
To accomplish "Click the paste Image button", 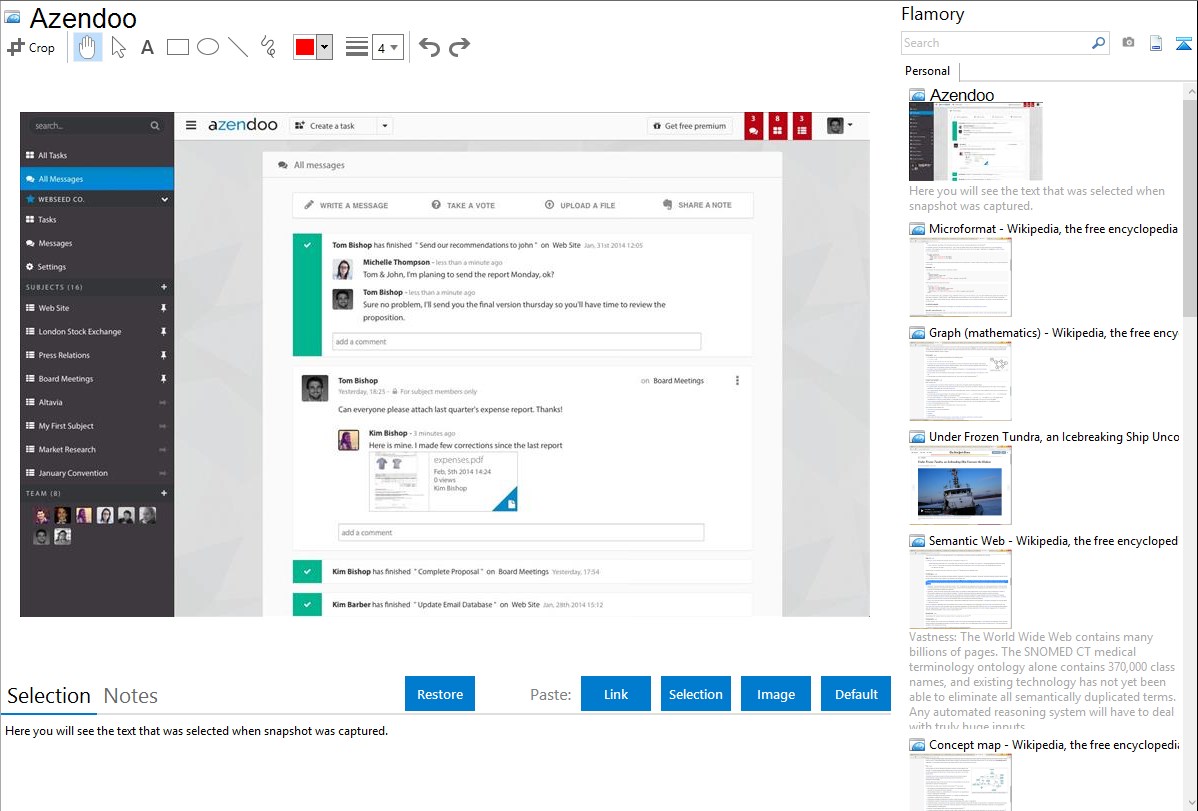I will pos(775,694).
